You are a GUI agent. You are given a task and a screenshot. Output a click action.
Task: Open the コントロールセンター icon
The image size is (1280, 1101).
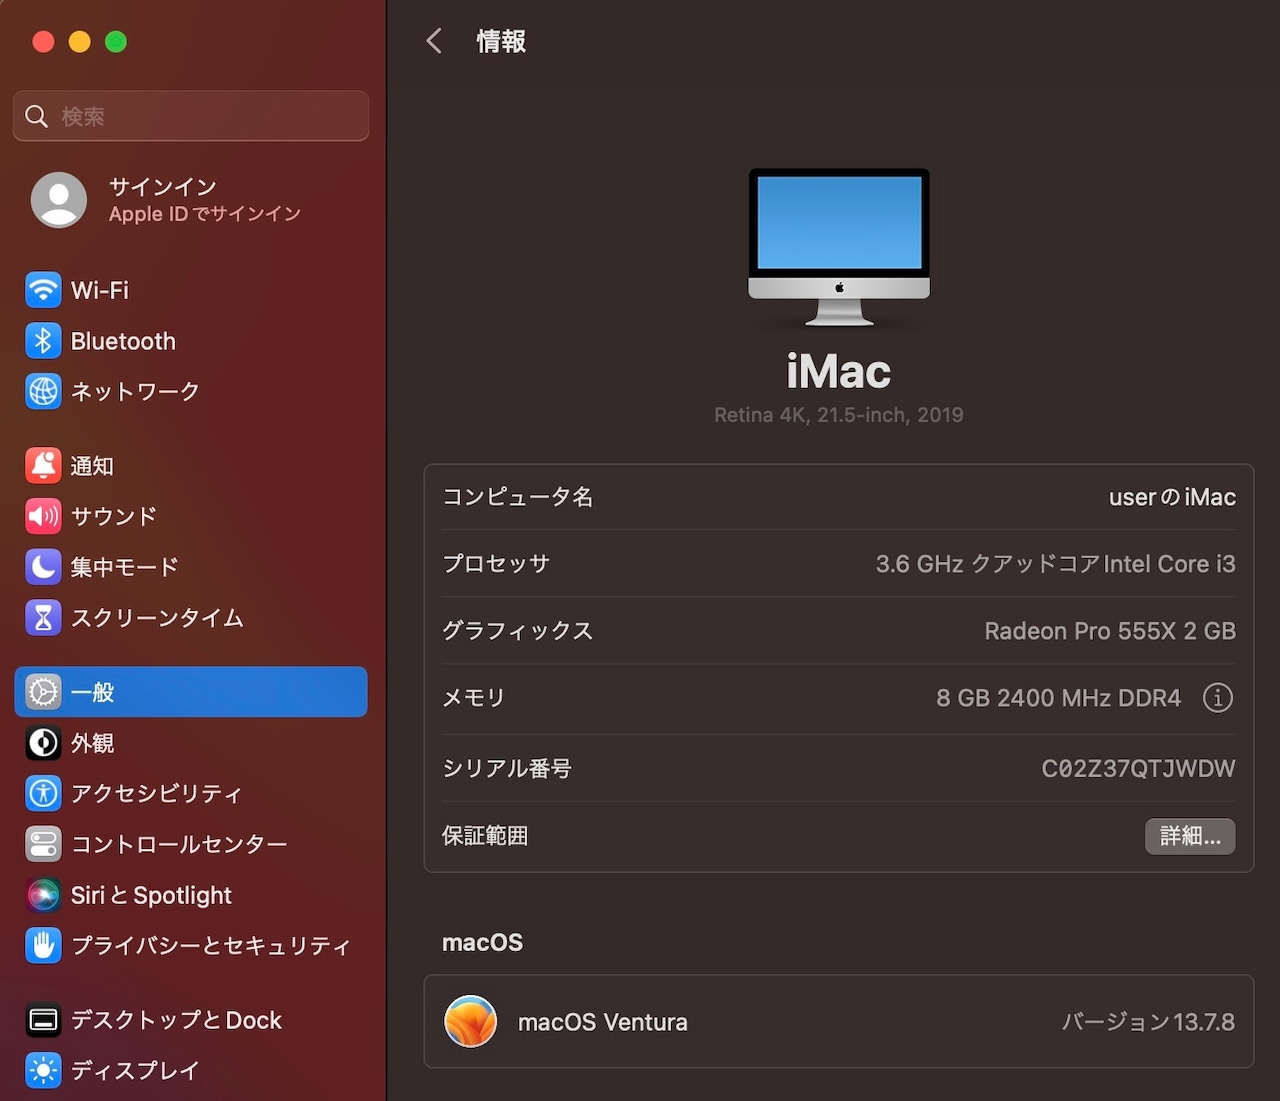coord(43,844)
